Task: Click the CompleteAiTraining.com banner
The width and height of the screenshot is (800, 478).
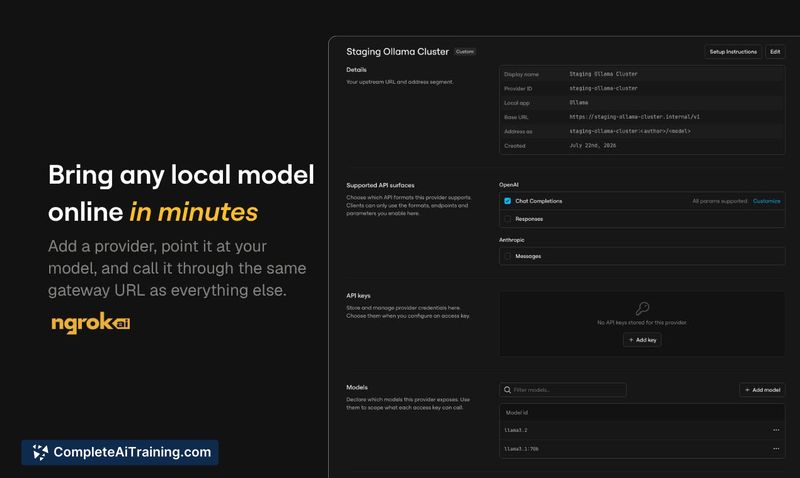Action: 120,452
